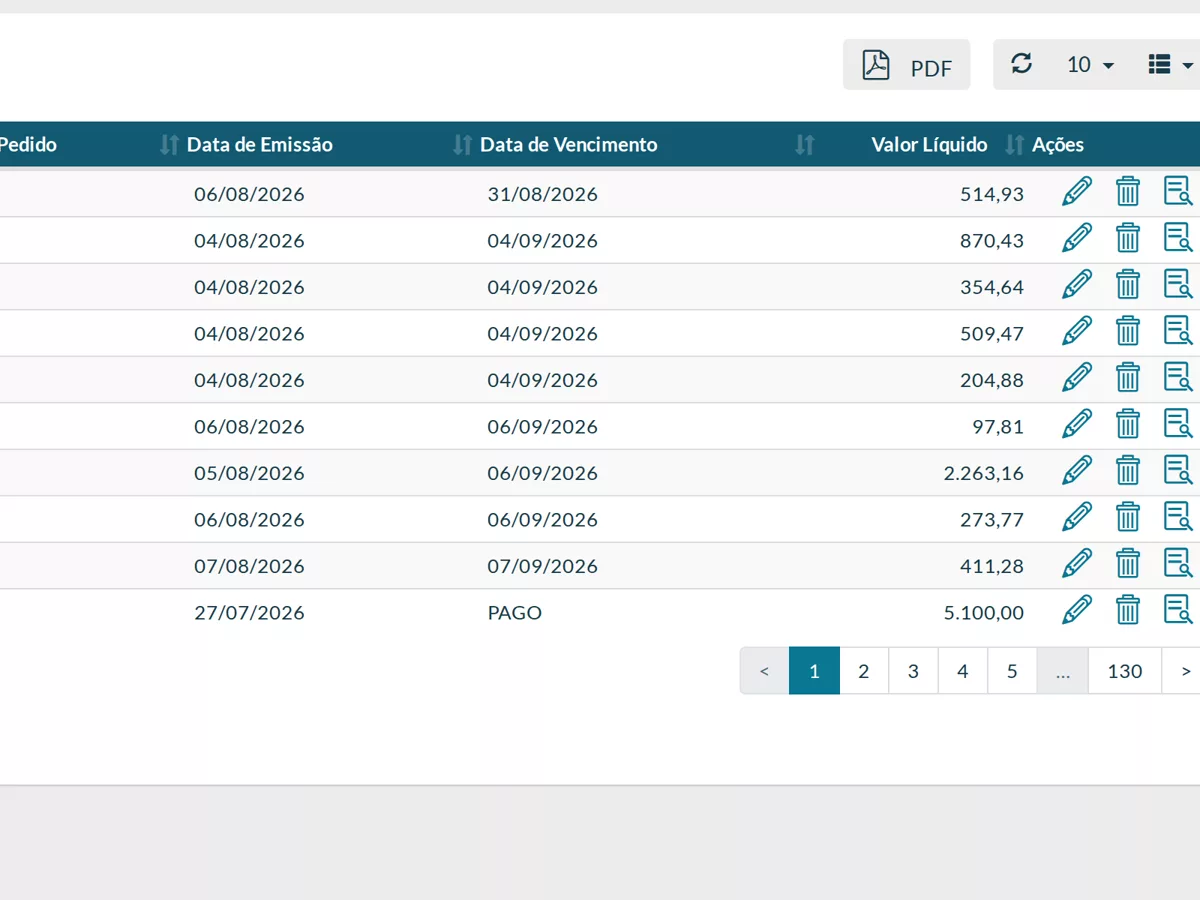Delete the PAGO row of 5.100,00
The width and height of the screenshot is (1200, 900).
coord(1128,610)
